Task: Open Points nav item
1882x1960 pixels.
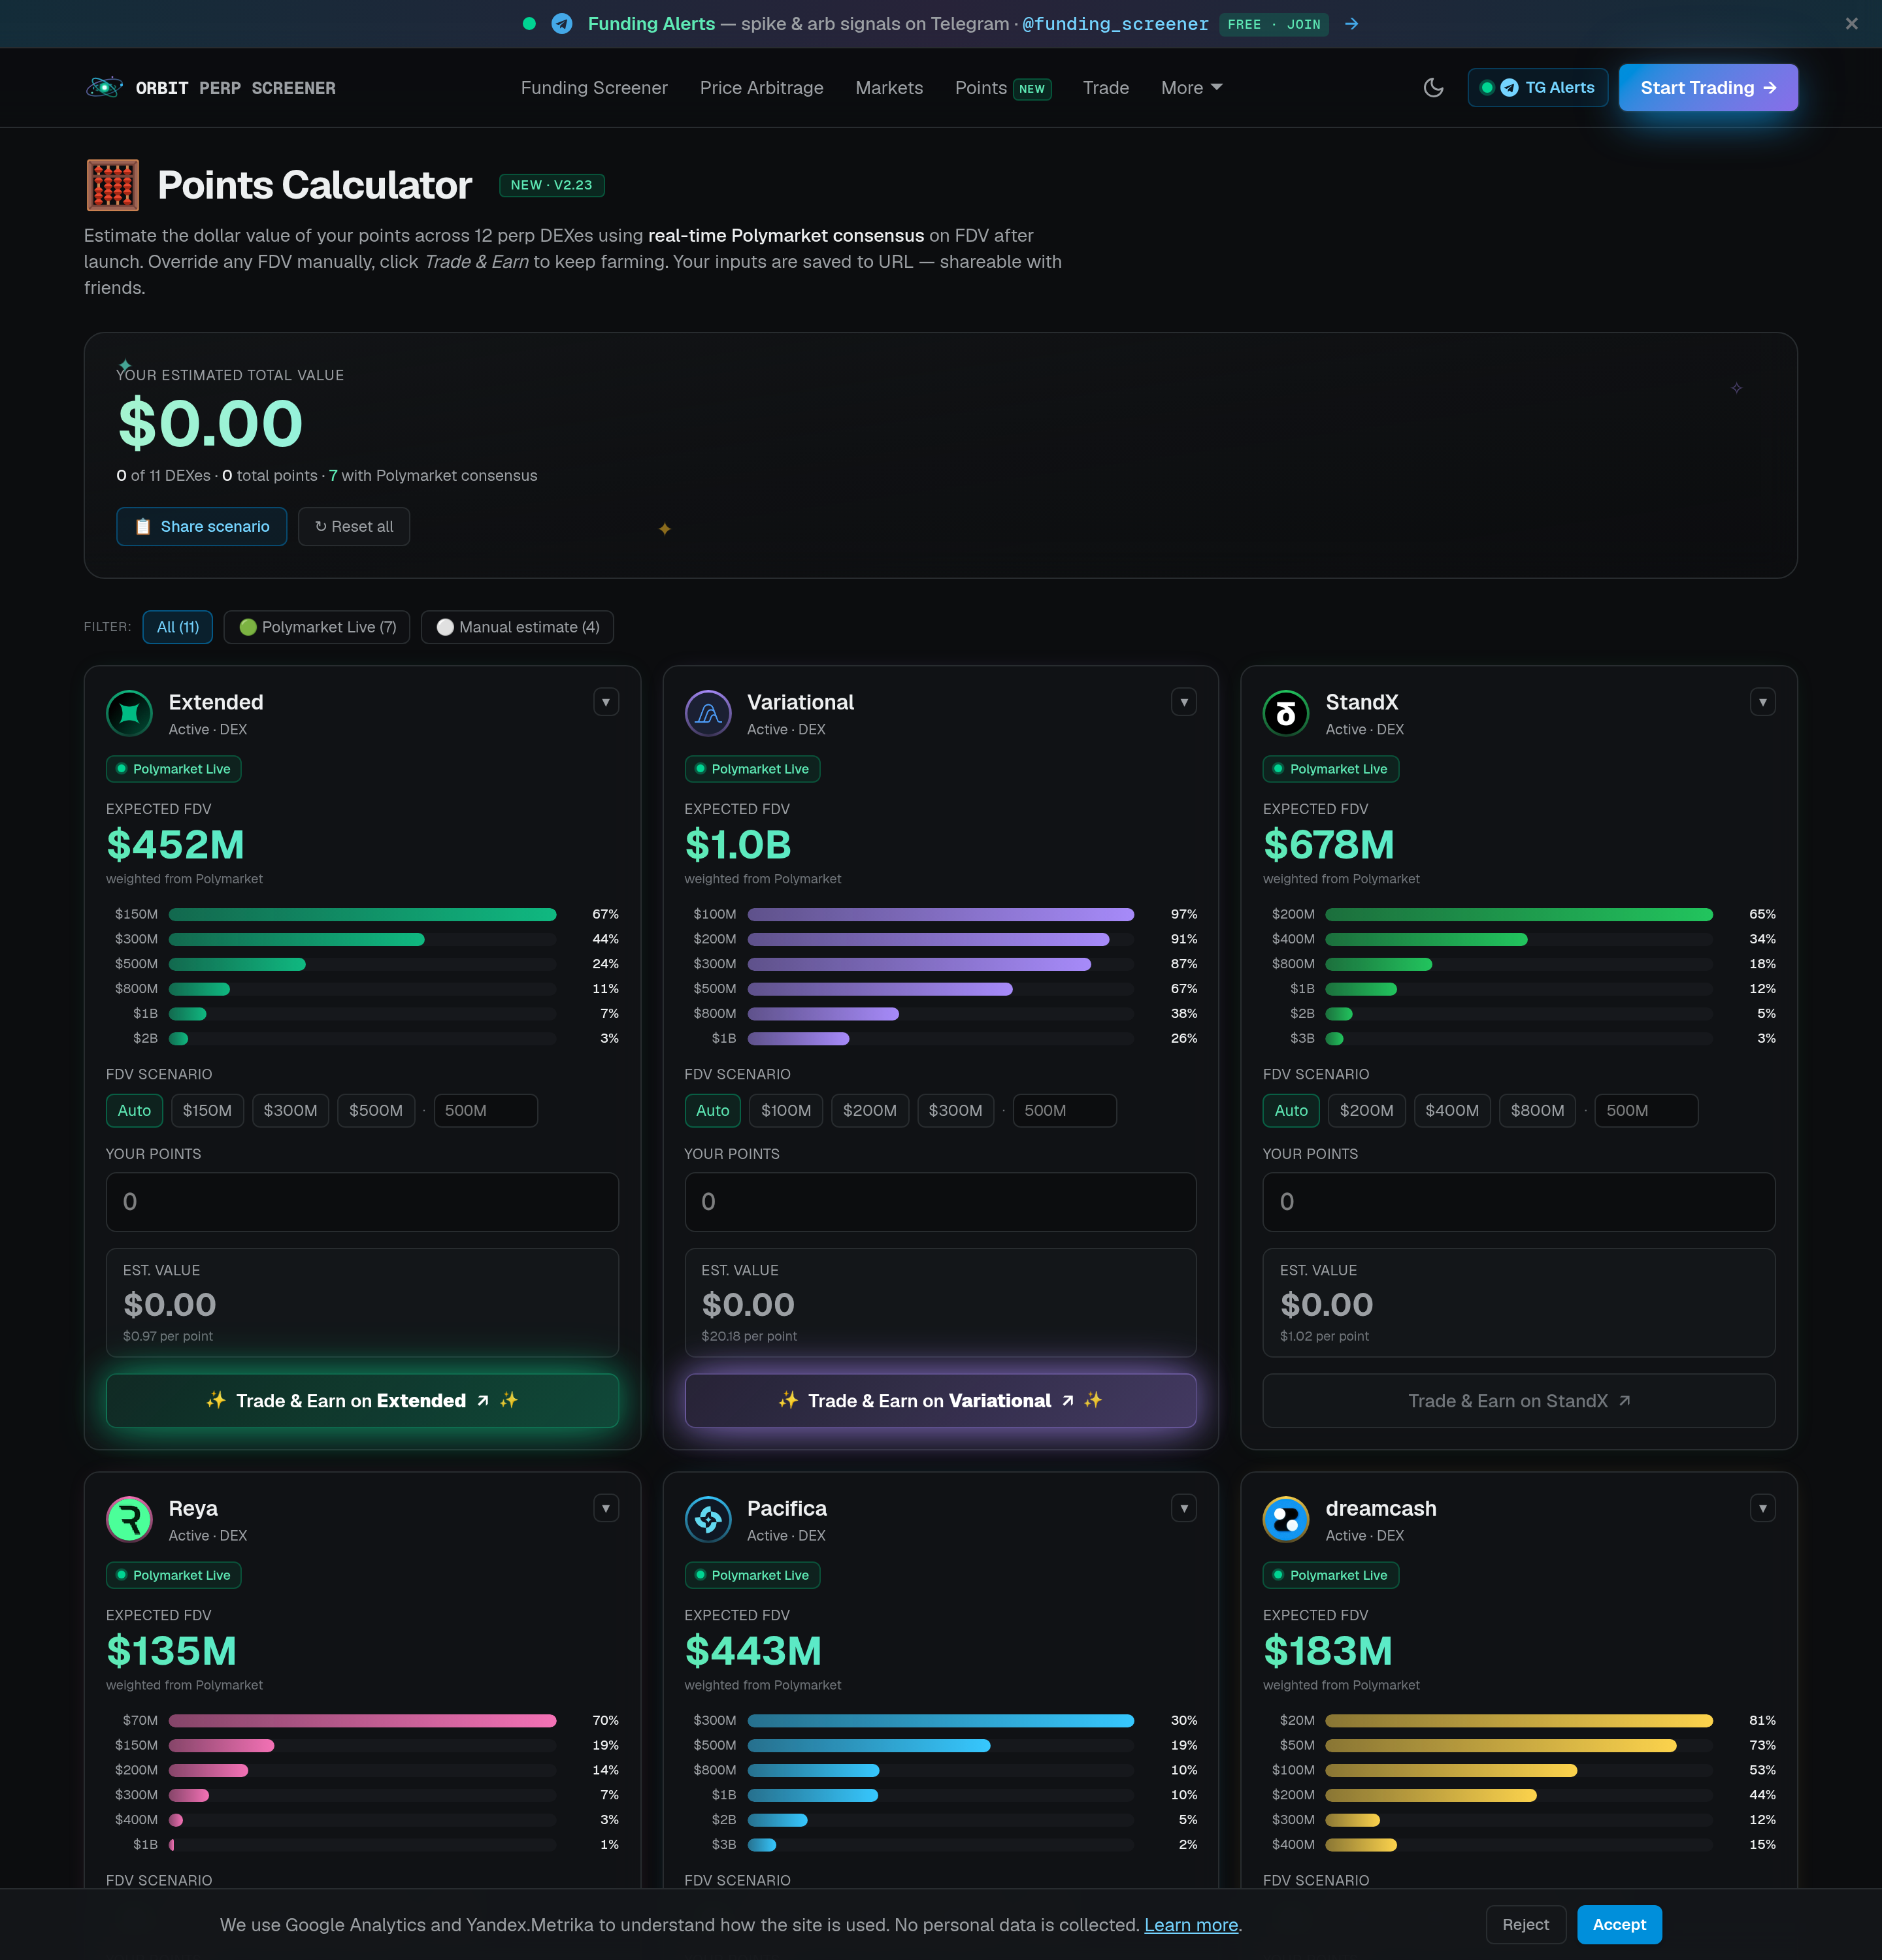Action: pyautogui.click(x=1003, y=88)
